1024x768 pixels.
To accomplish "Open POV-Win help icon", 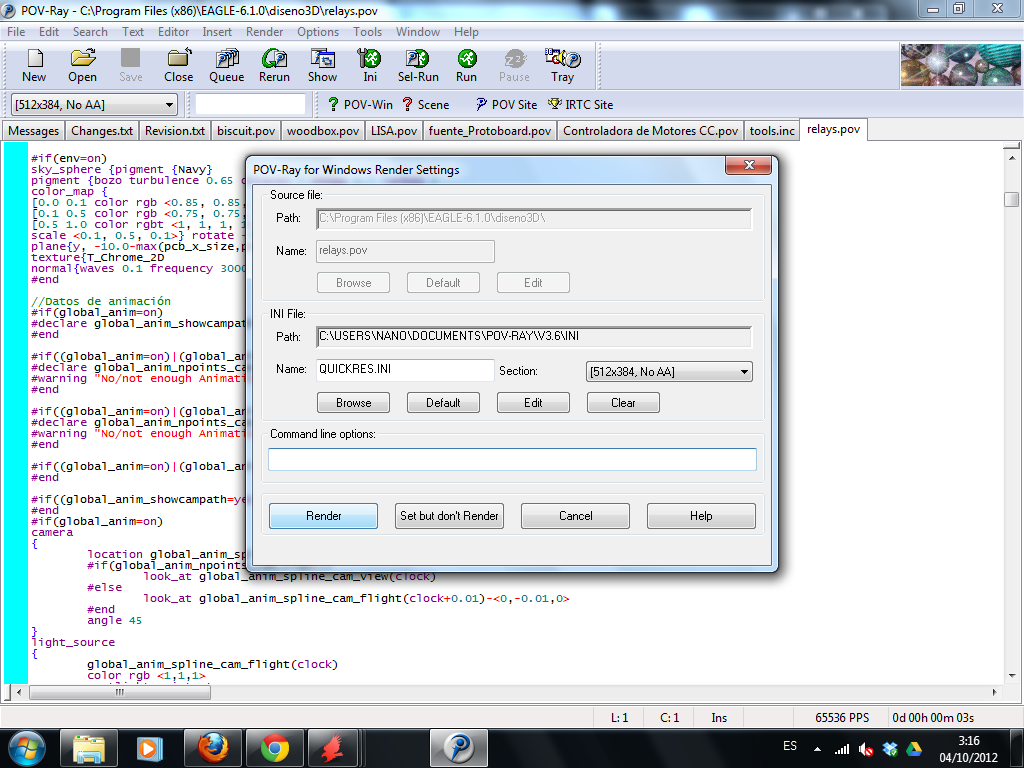I will pos(360,104).
